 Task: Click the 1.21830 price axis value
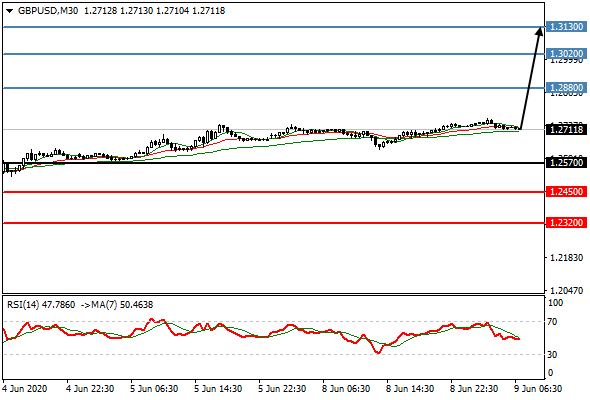(x=566, y=258)
